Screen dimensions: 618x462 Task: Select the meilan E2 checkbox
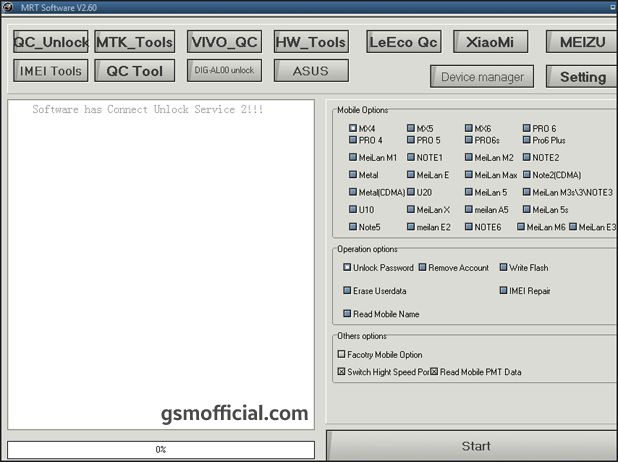coord(411,226)
